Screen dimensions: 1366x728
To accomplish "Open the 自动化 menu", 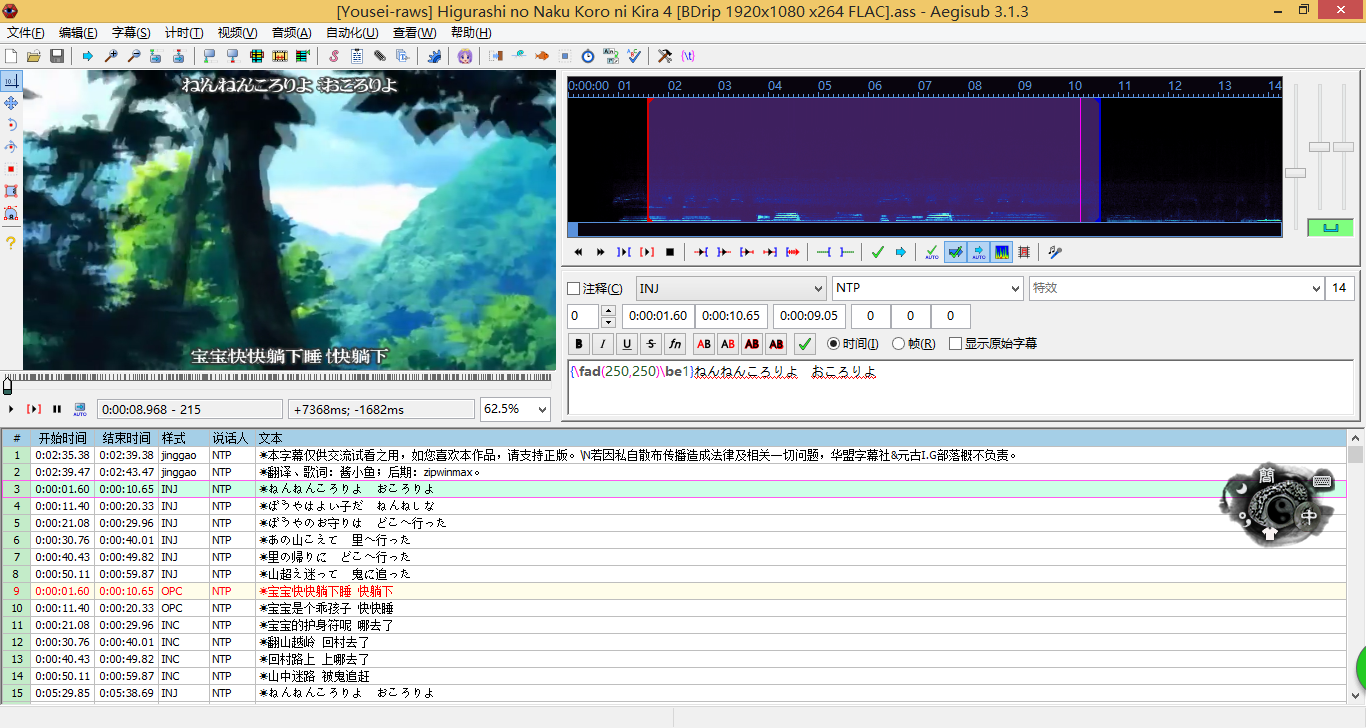I will 352,33.
